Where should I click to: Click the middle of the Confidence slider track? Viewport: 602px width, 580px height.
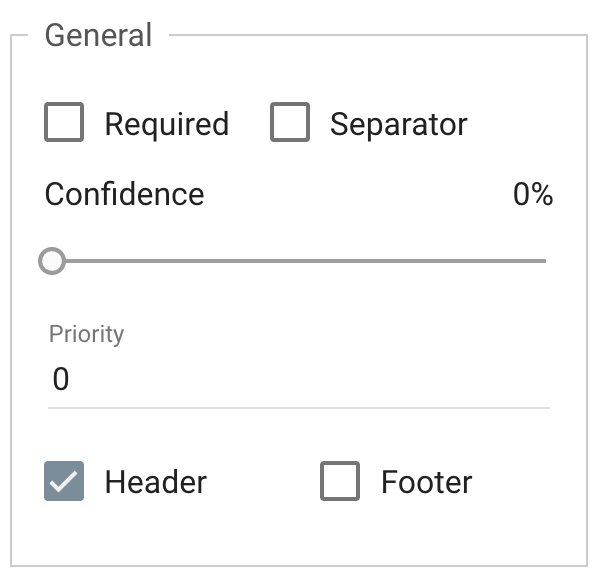(299, 261)
